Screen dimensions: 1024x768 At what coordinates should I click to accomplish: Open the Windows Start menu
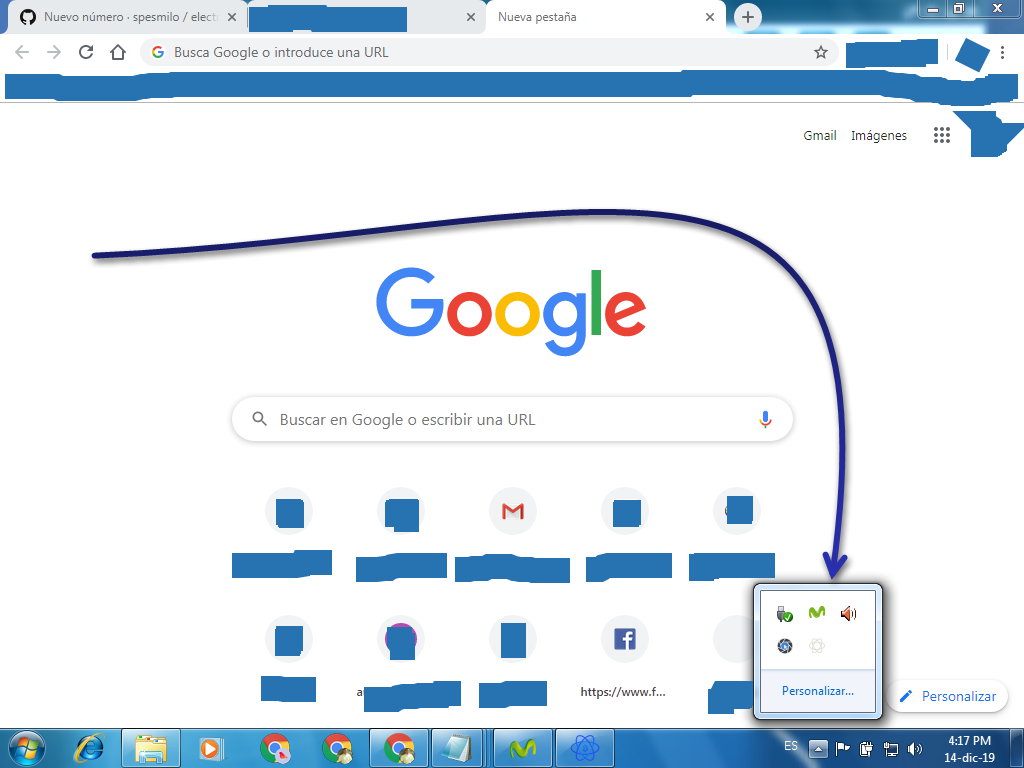[x=27, y=748]
